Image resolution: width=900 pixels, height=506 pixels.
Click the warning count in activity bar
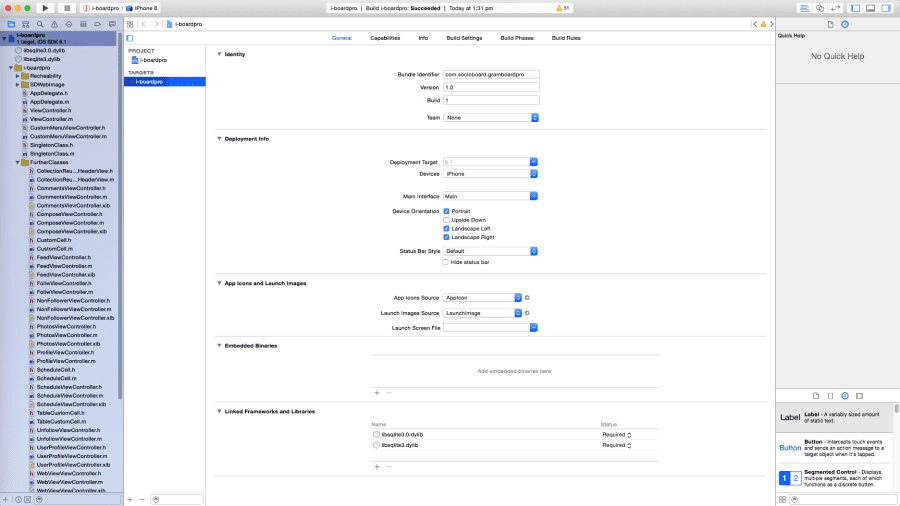click(562, 8)
